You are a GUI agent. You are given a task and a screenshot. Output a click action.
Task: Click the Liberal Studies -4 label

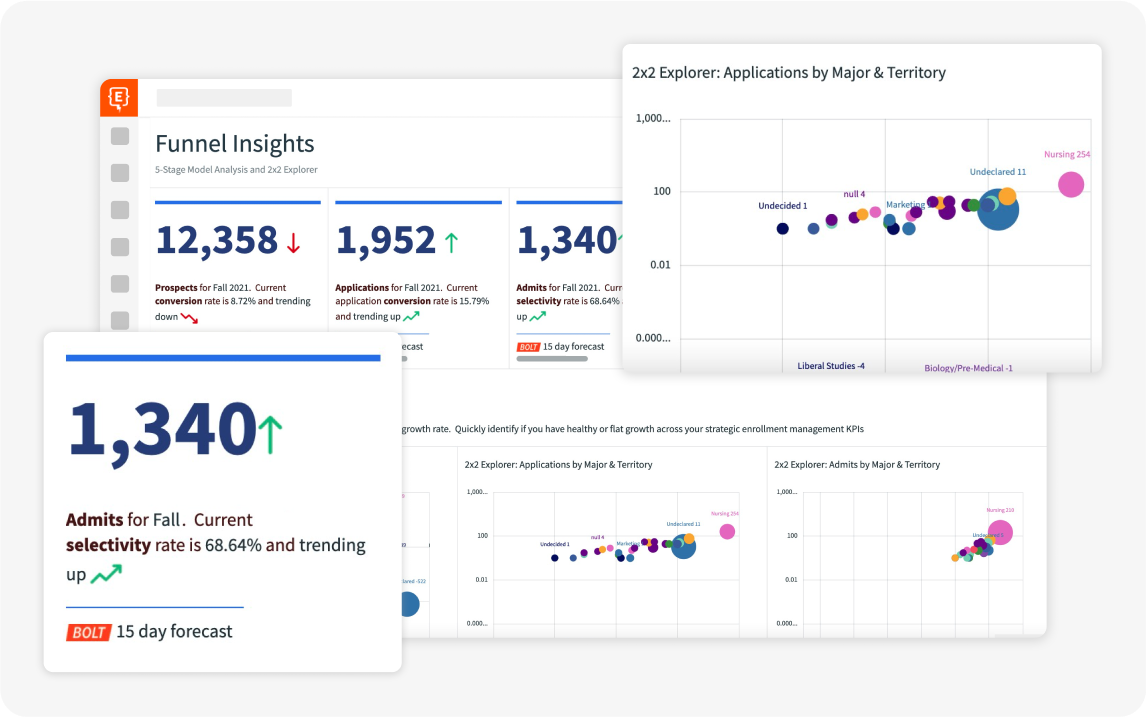pos(831,365)
